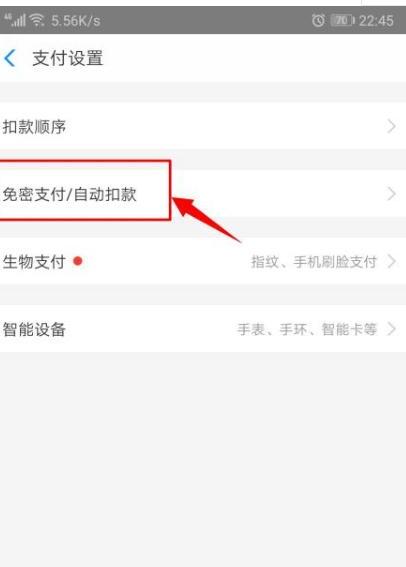406x567 pixels.
Task: Open the 生物支付 entry
Action: (203, 261)
